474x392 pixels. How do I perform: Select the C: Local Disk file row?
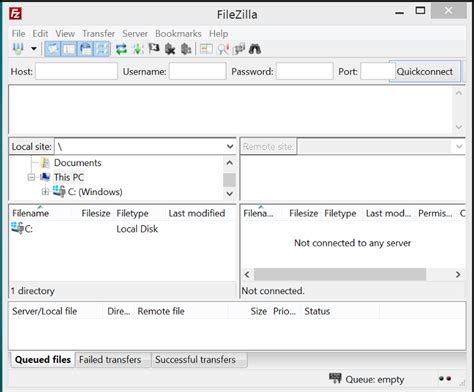click(x=122, y=229)
